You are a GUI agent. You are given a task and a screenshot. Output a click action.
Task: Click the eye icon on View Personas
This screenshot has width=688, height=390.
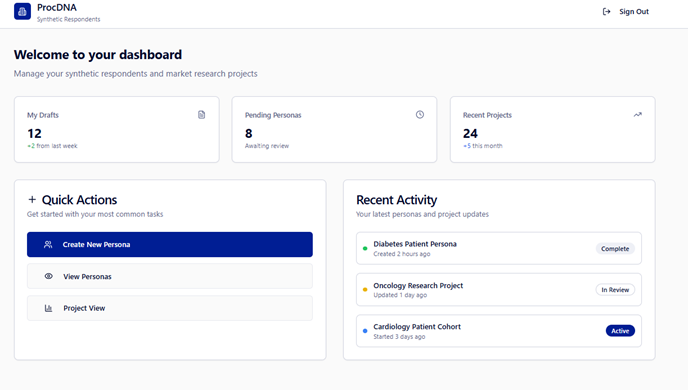pyautogui.click(x=49, y=276)
